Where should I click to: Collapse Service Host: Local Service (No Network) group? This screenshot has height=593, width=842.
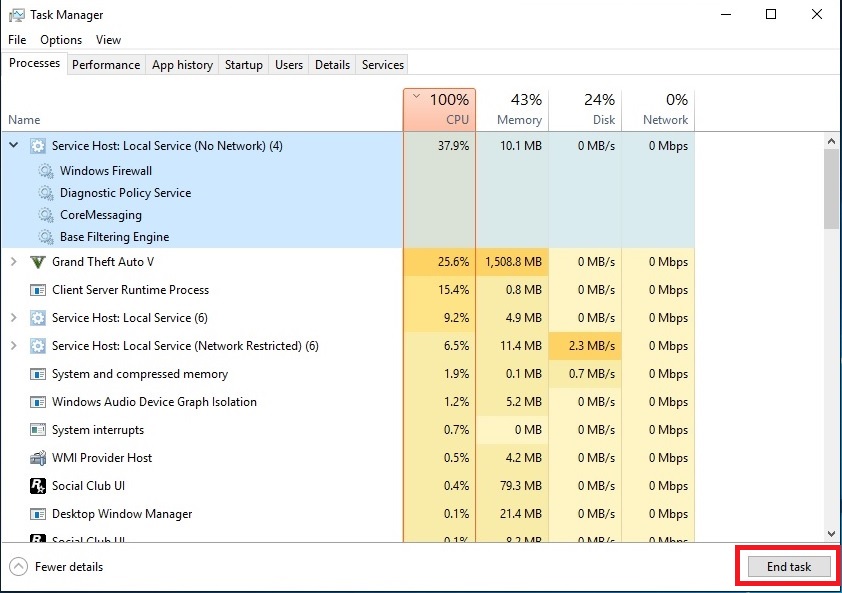tap(14, 145)
